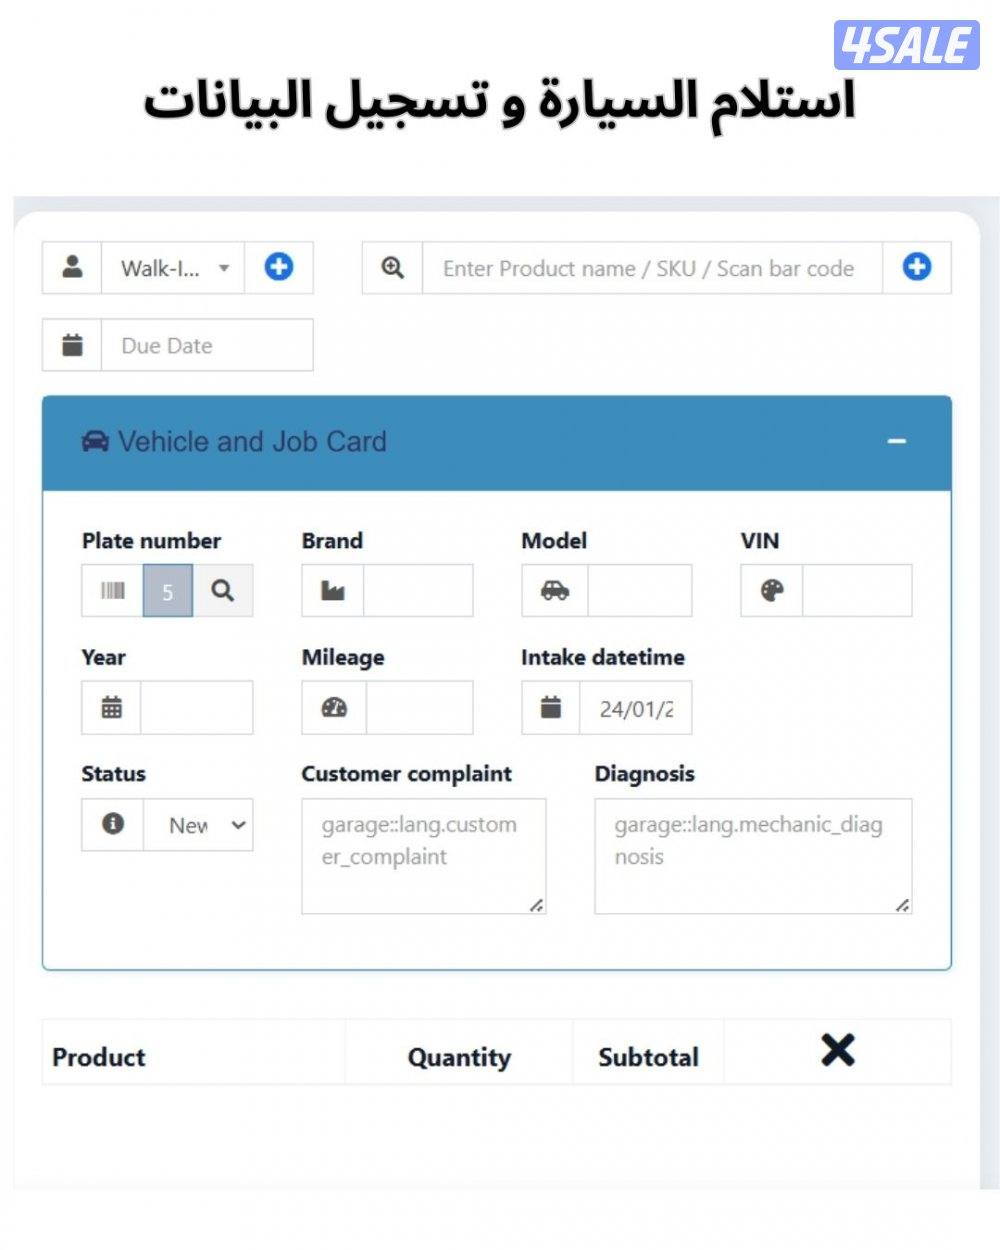The image size is (1000, 1250).
Task: Click the Customer complaint text area
Action: 423,856
